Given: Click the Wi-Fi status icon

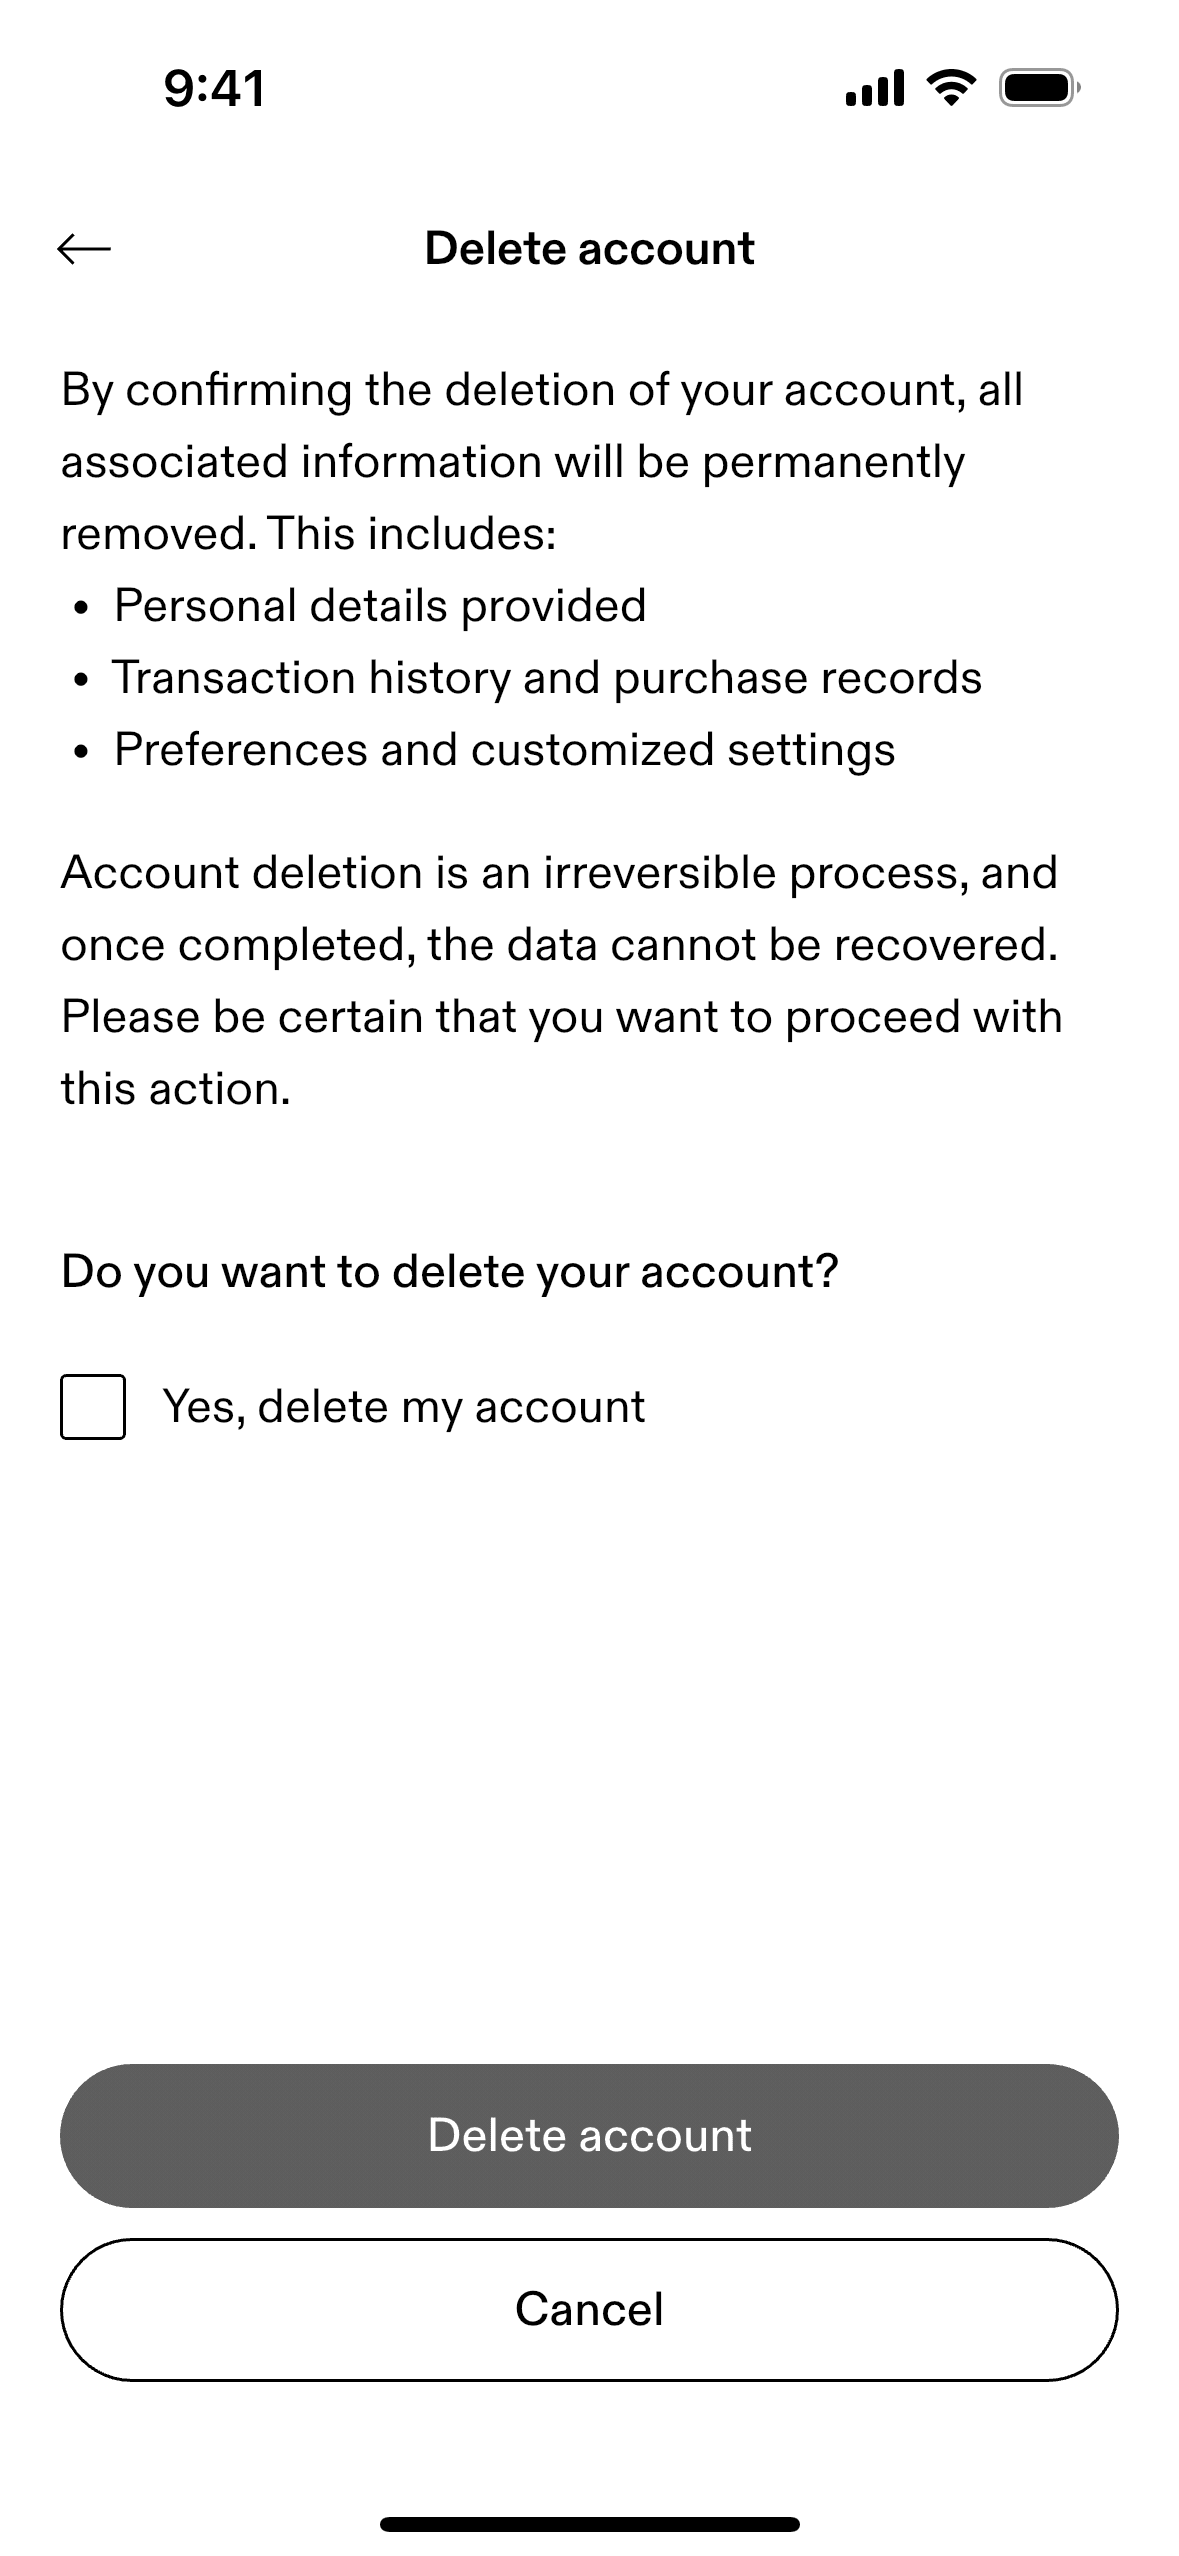Looking at the screenshot, I should pyautogui.click(x=951, y=88).
